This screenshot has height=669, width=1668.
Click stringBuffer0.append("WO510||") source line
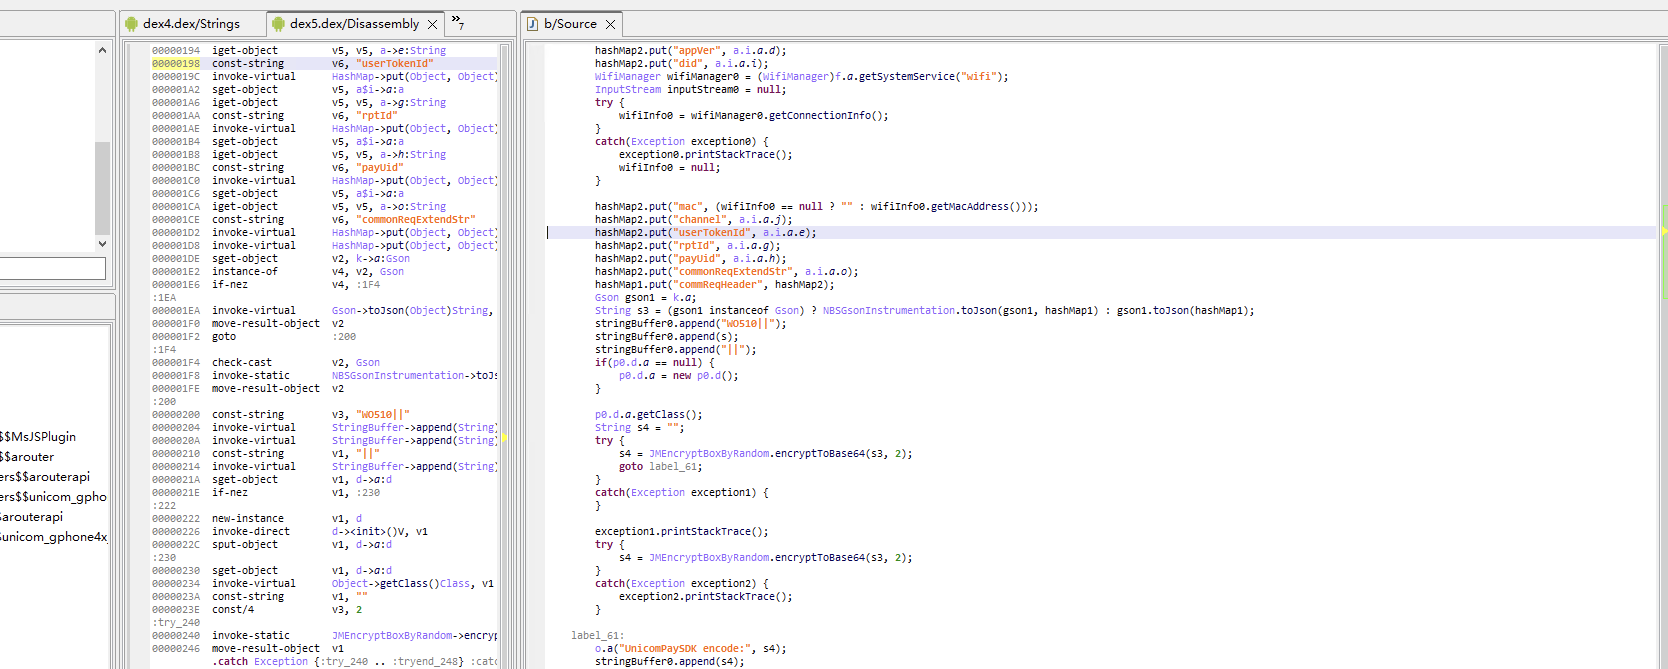[x=690, y=323]
